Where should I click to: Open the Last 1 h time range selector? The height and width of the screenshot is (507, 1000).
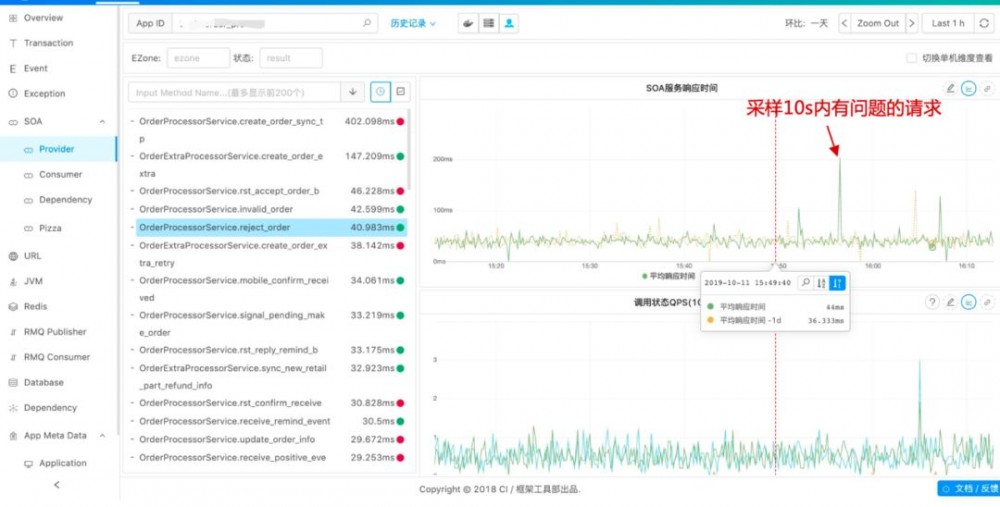click(947, 23)
